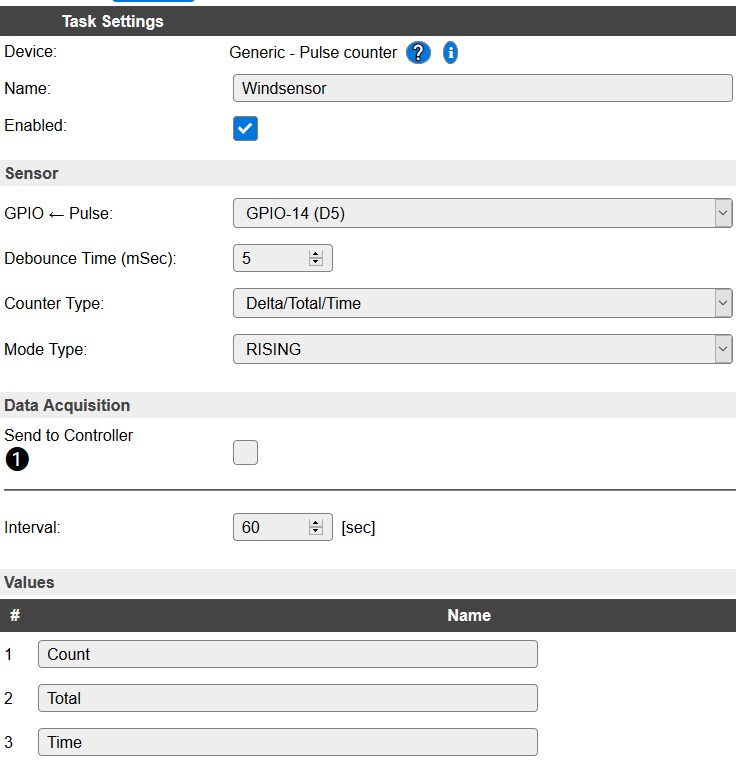The image size is (736, 770).
Task: Expand the Counter Type dropdown
Action: coord(482,303)
